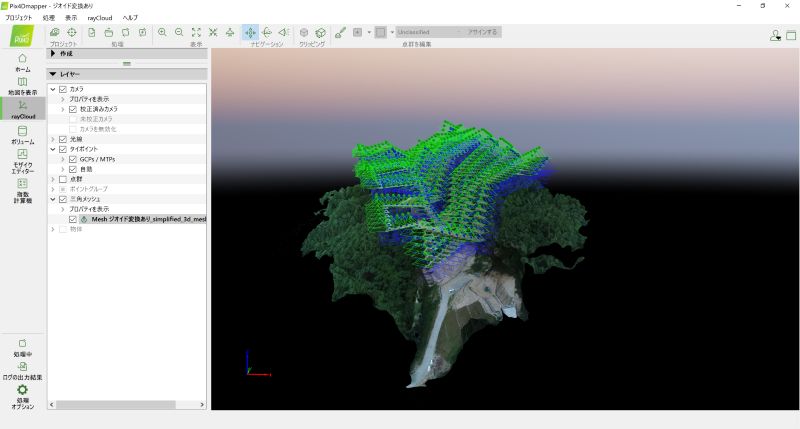Open the モザイクエディター (Mosaic Editor) view
The image size is (800, 429).
(22, 159)
